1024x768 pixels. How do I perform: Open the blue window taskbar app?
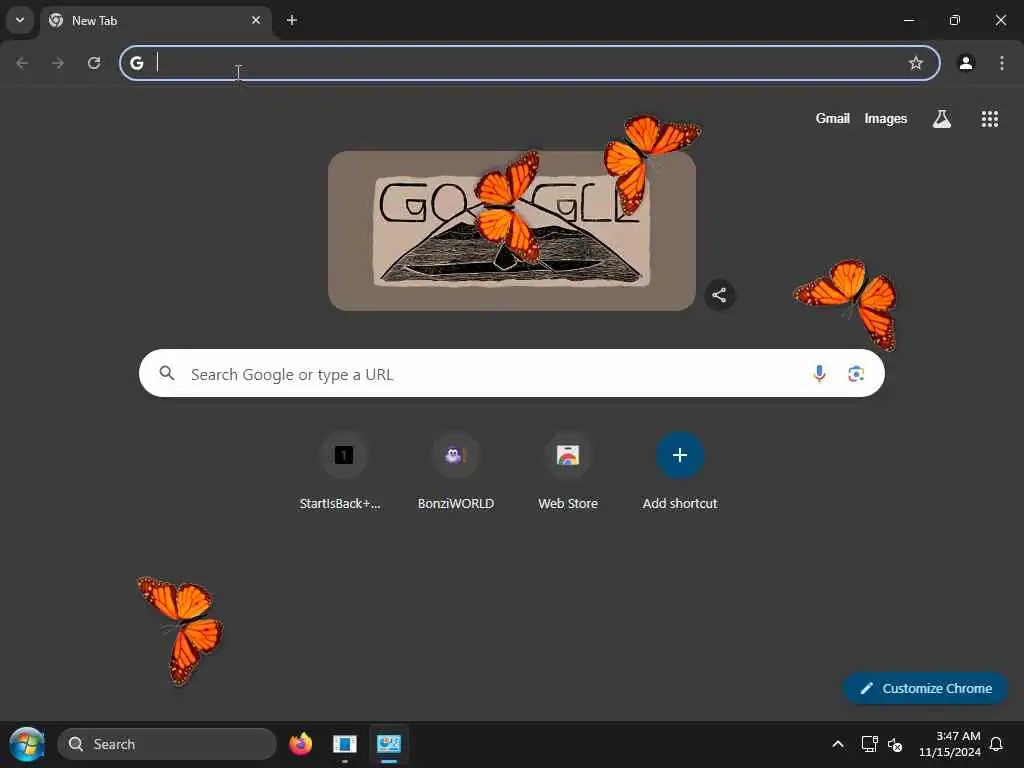[x=345, y=744]
